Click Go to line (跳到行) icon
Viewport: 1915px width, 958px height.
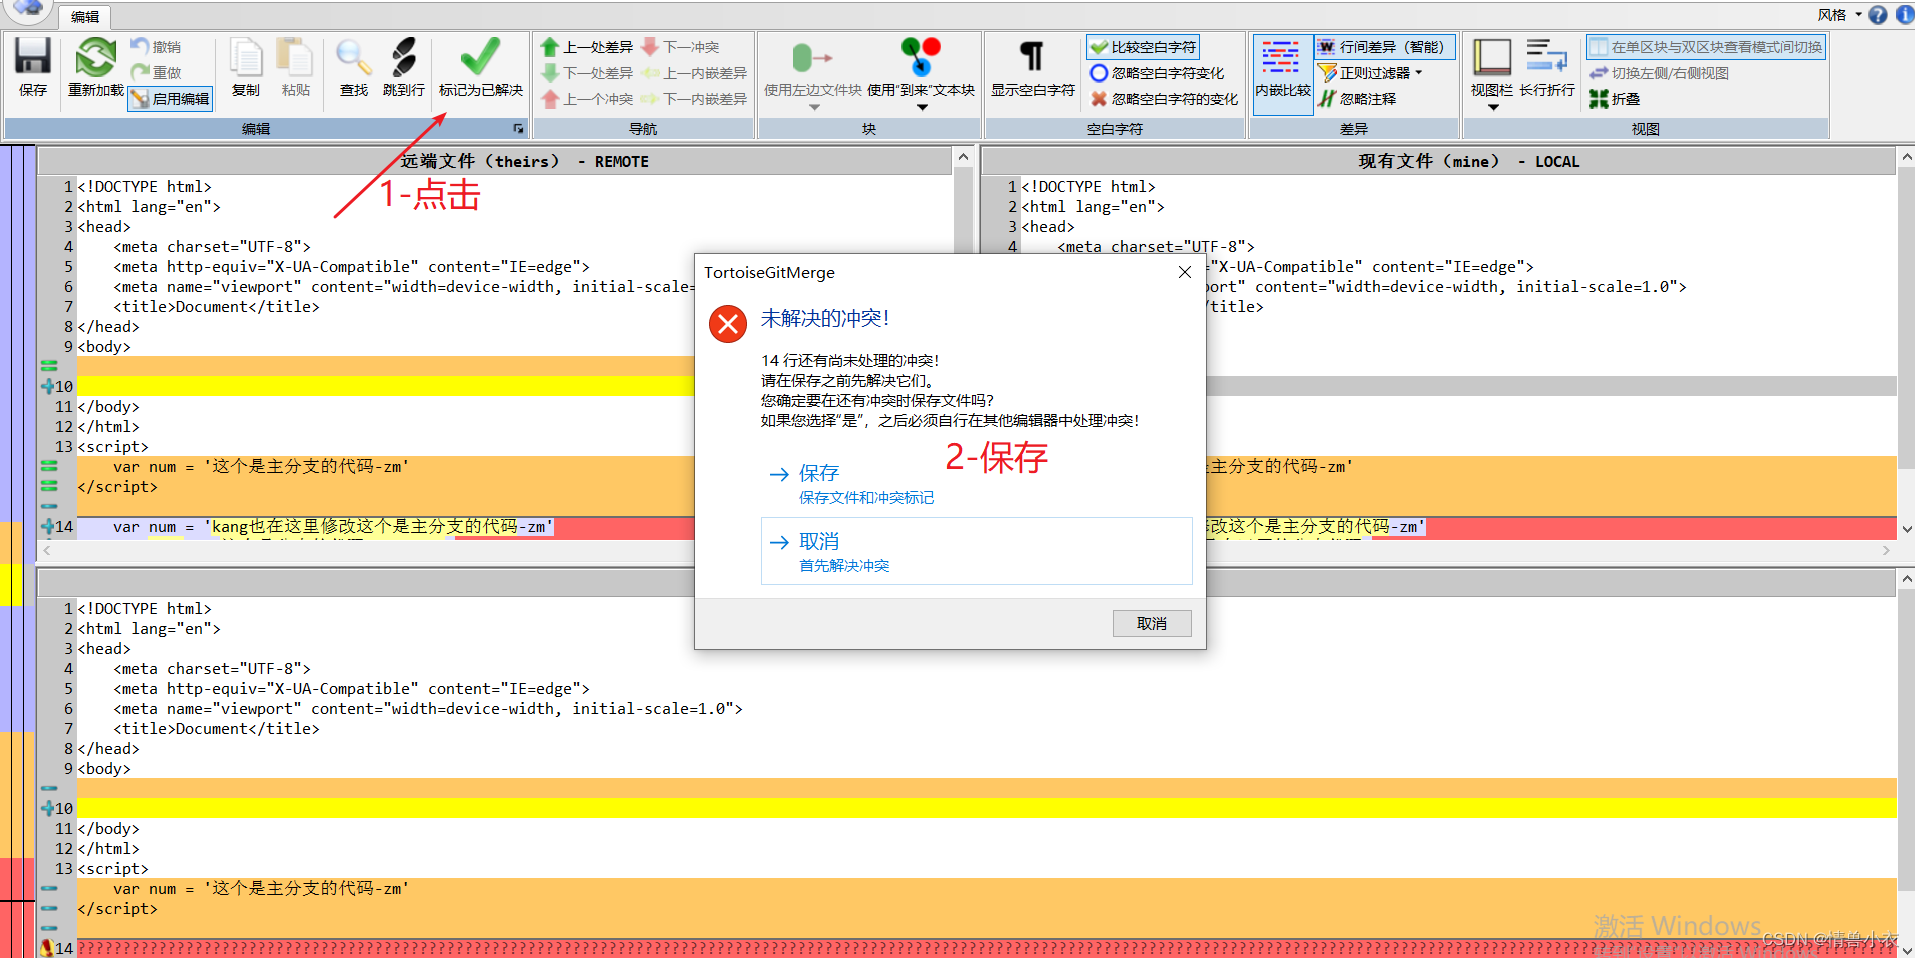coord(403,68)
